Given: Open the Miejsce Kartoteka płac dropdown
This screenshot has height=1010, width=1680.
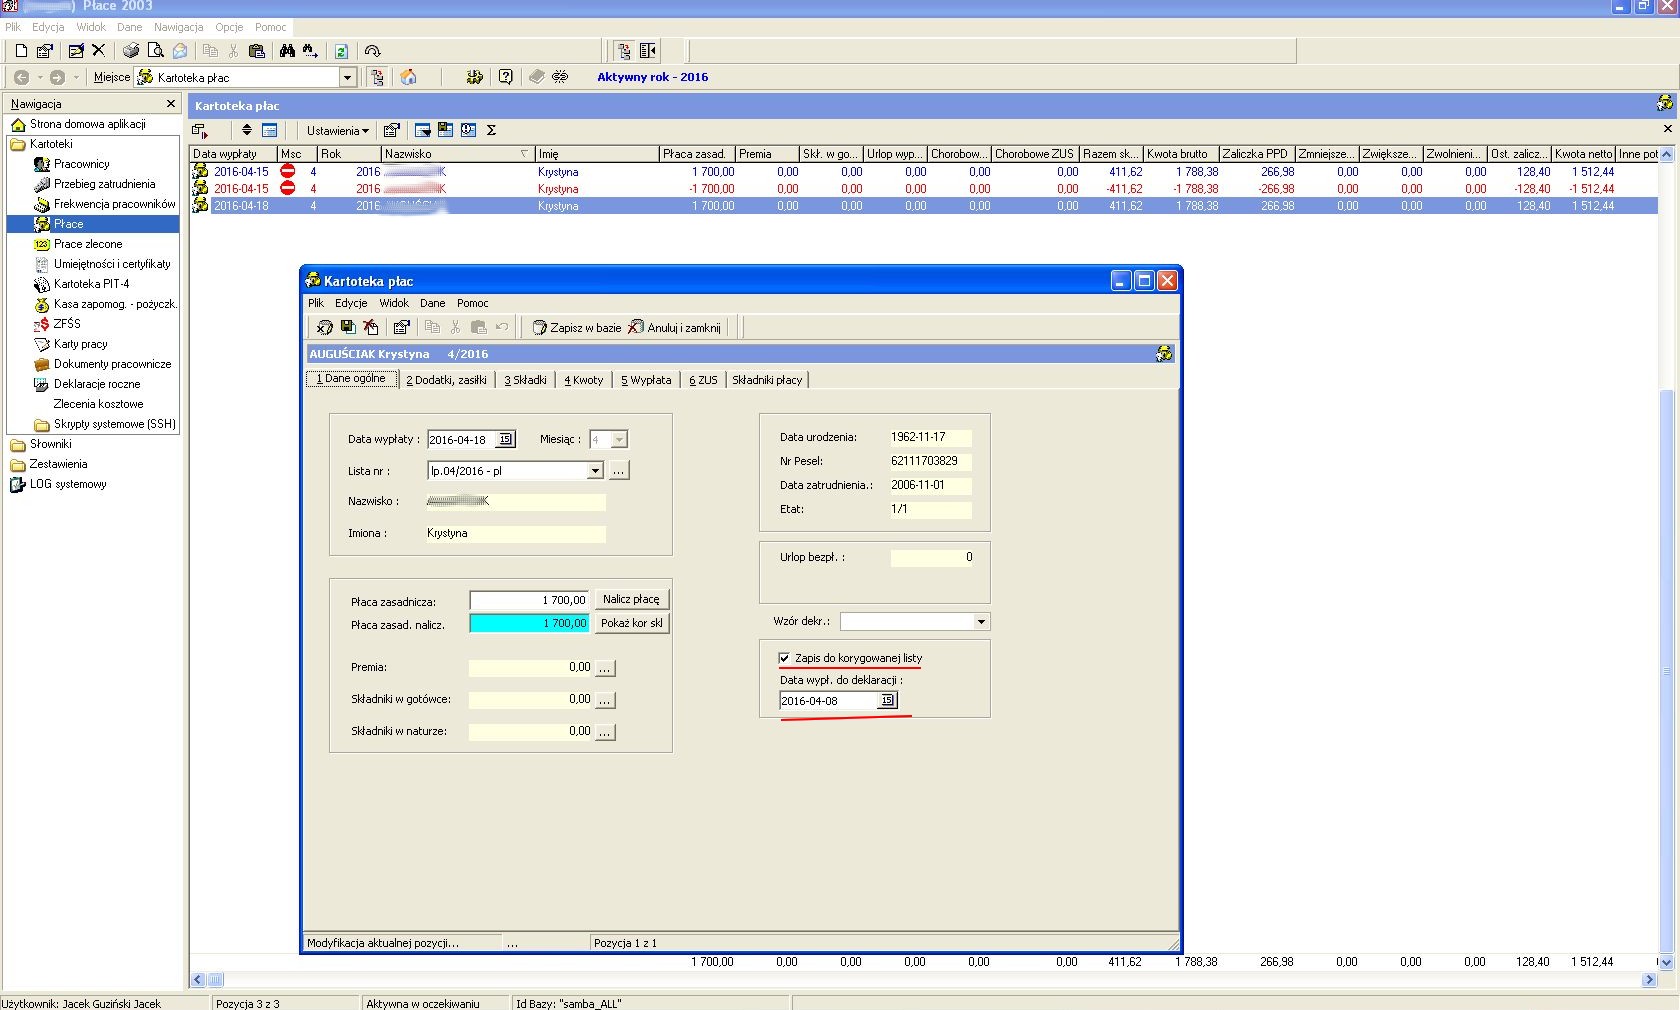Looking at the screenshot, I should click(x=347, y=77).
